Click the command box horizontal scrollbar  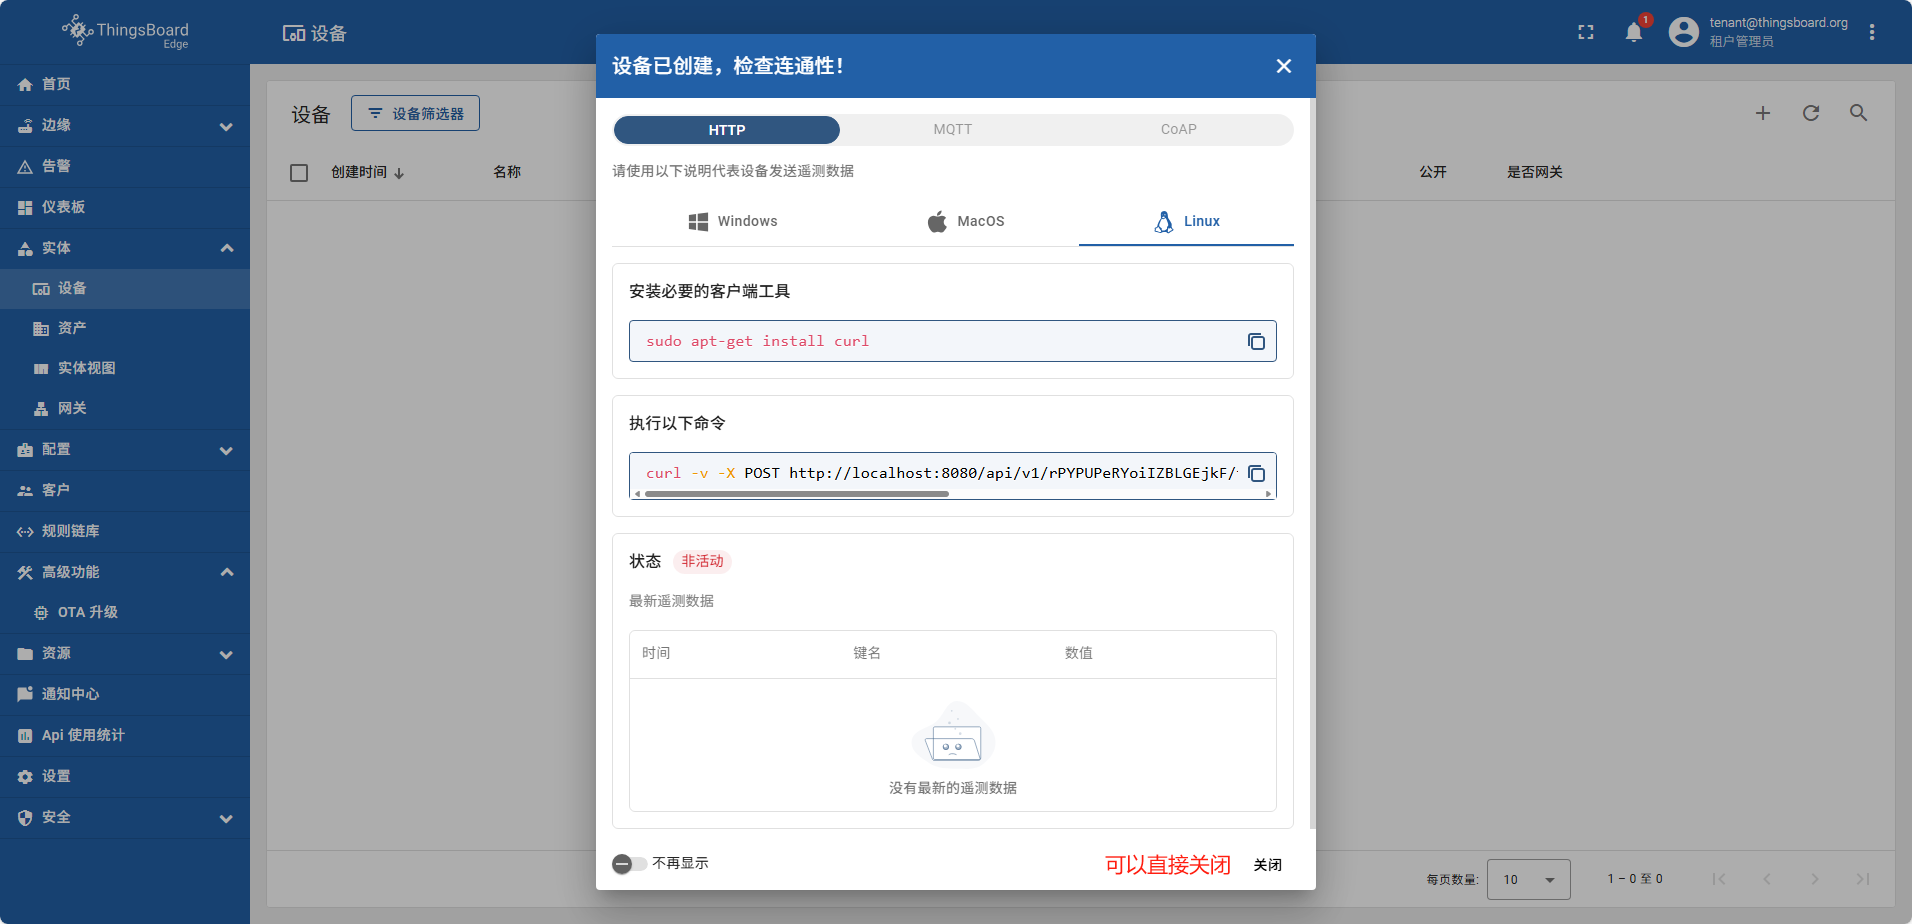pos(797,494)
